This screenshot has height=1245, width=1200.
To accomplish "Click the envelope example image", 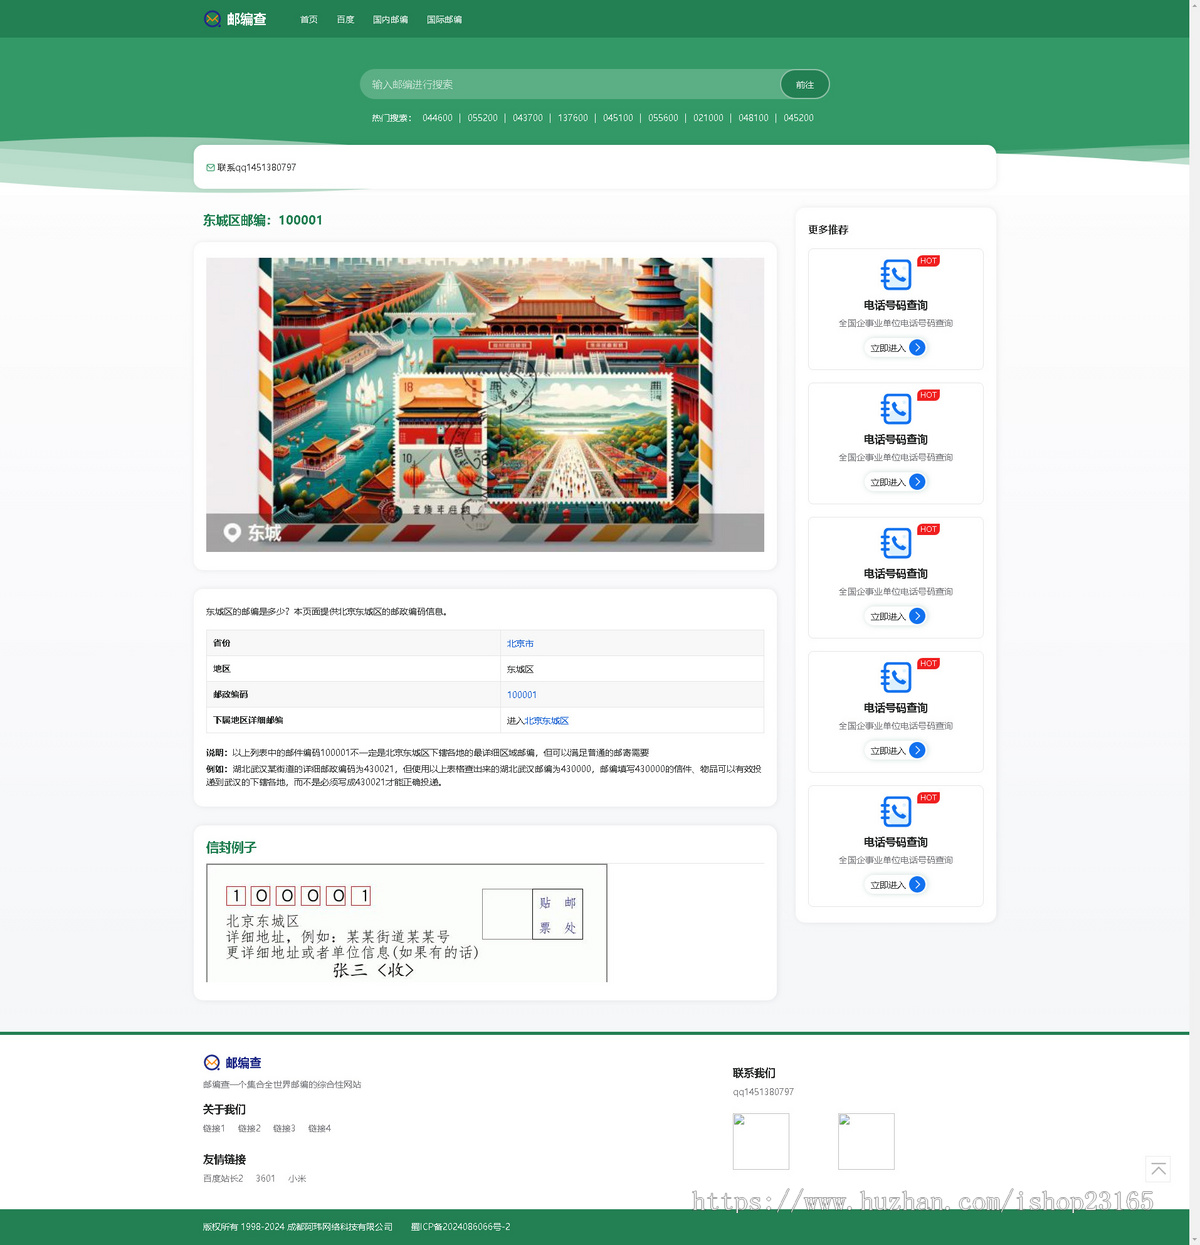I will pyautogui.click(x=406, y=923).
